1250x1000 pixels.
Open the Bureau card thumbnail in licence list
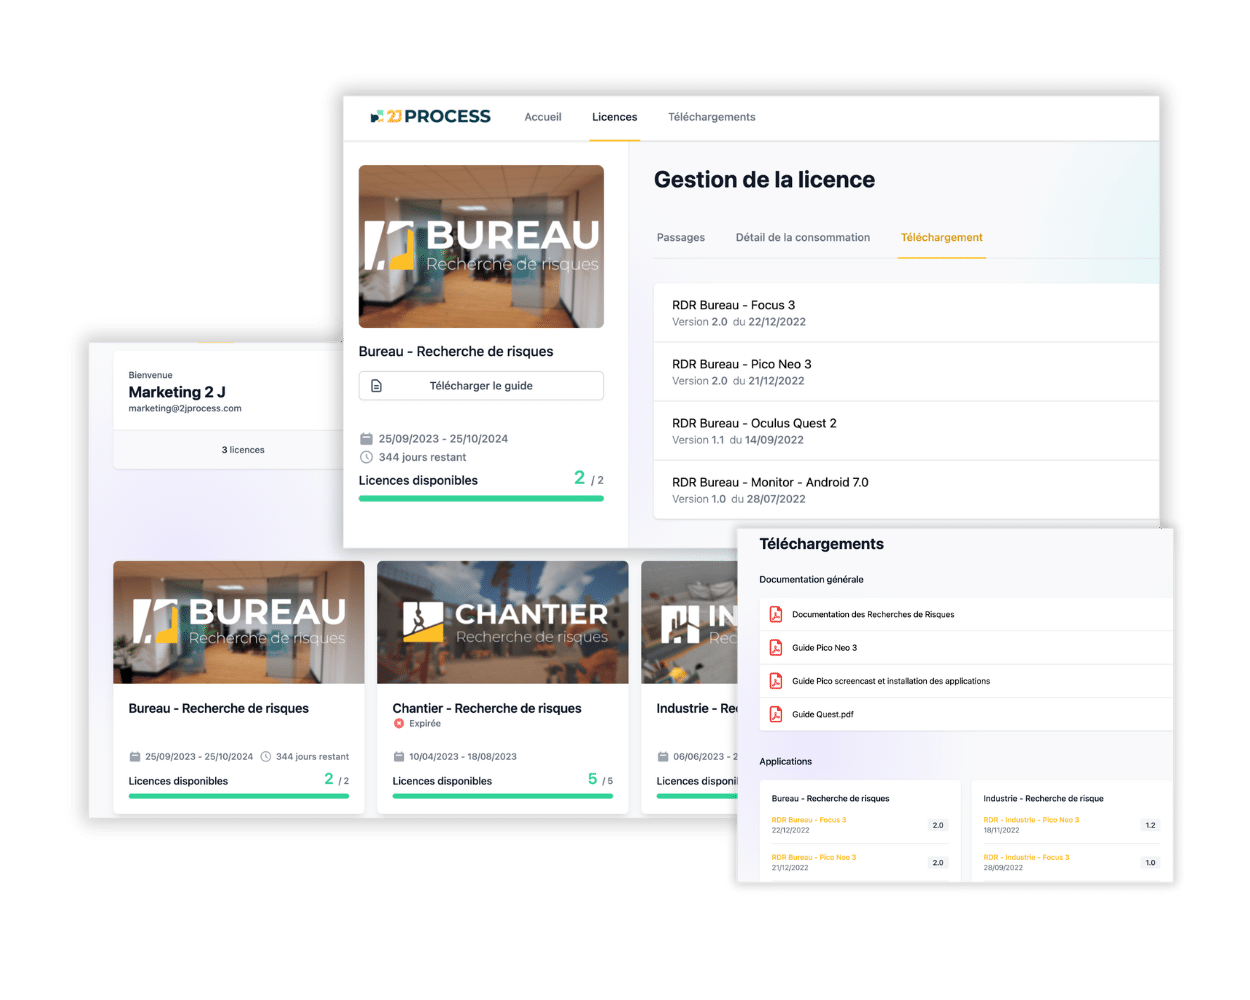pos(239,622)
